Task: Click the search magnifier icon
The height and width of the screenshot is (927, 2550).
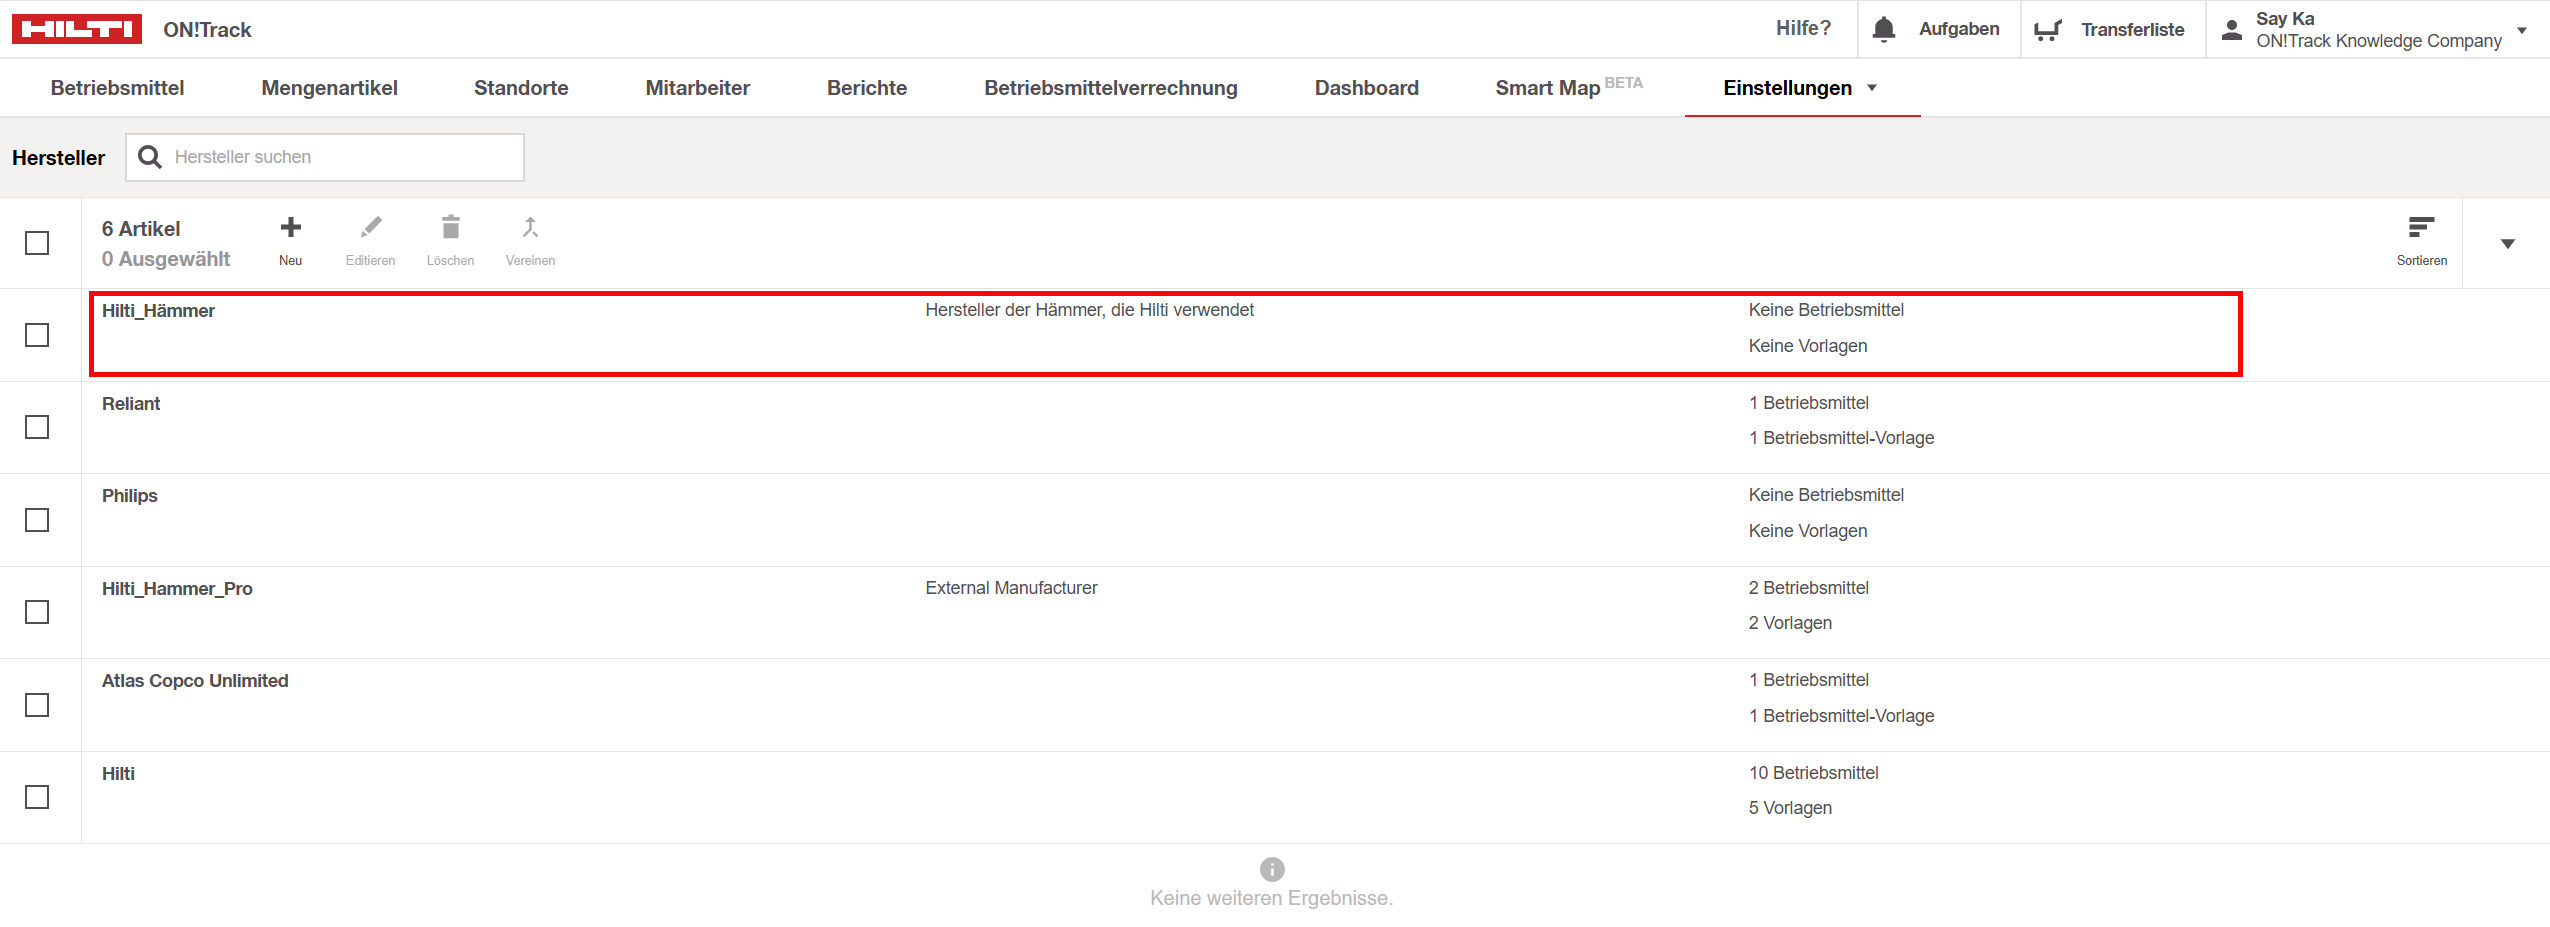Action: click(x=150, y=157)
